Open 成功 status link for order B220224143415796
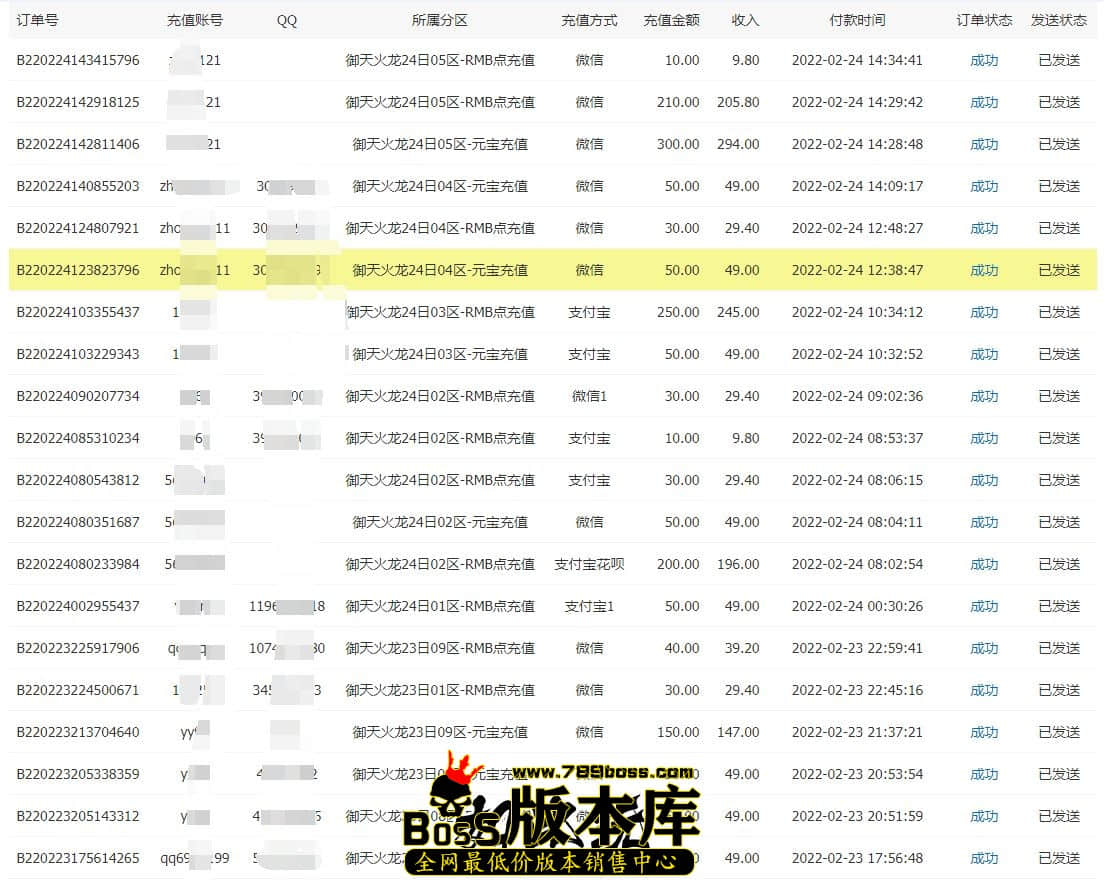Image resolution: width=1104 pixels, height=882 pixels. [x=984, y=60]
